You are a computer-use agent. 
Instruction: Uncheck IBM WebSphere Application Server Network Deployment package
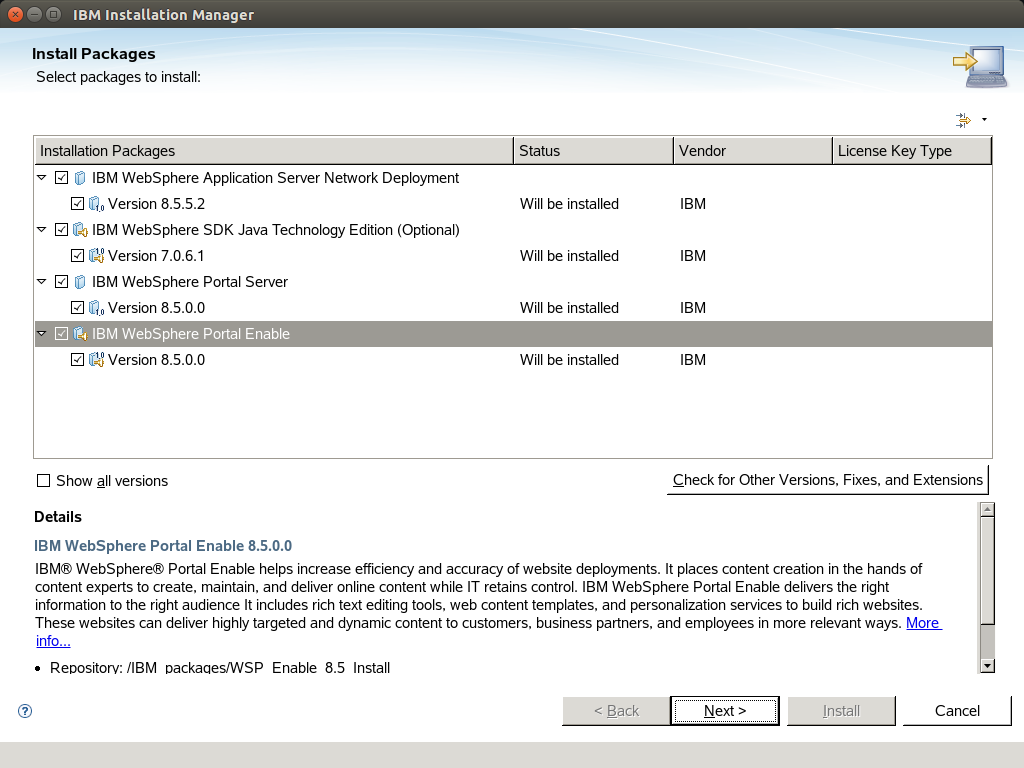pos(61,178)
